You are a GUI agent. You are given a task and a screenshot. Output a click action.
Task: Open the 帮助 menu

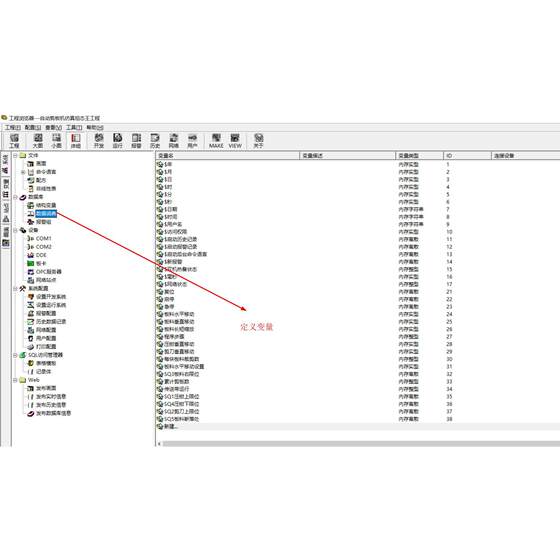pyautogui.click(x=95, y=128)
